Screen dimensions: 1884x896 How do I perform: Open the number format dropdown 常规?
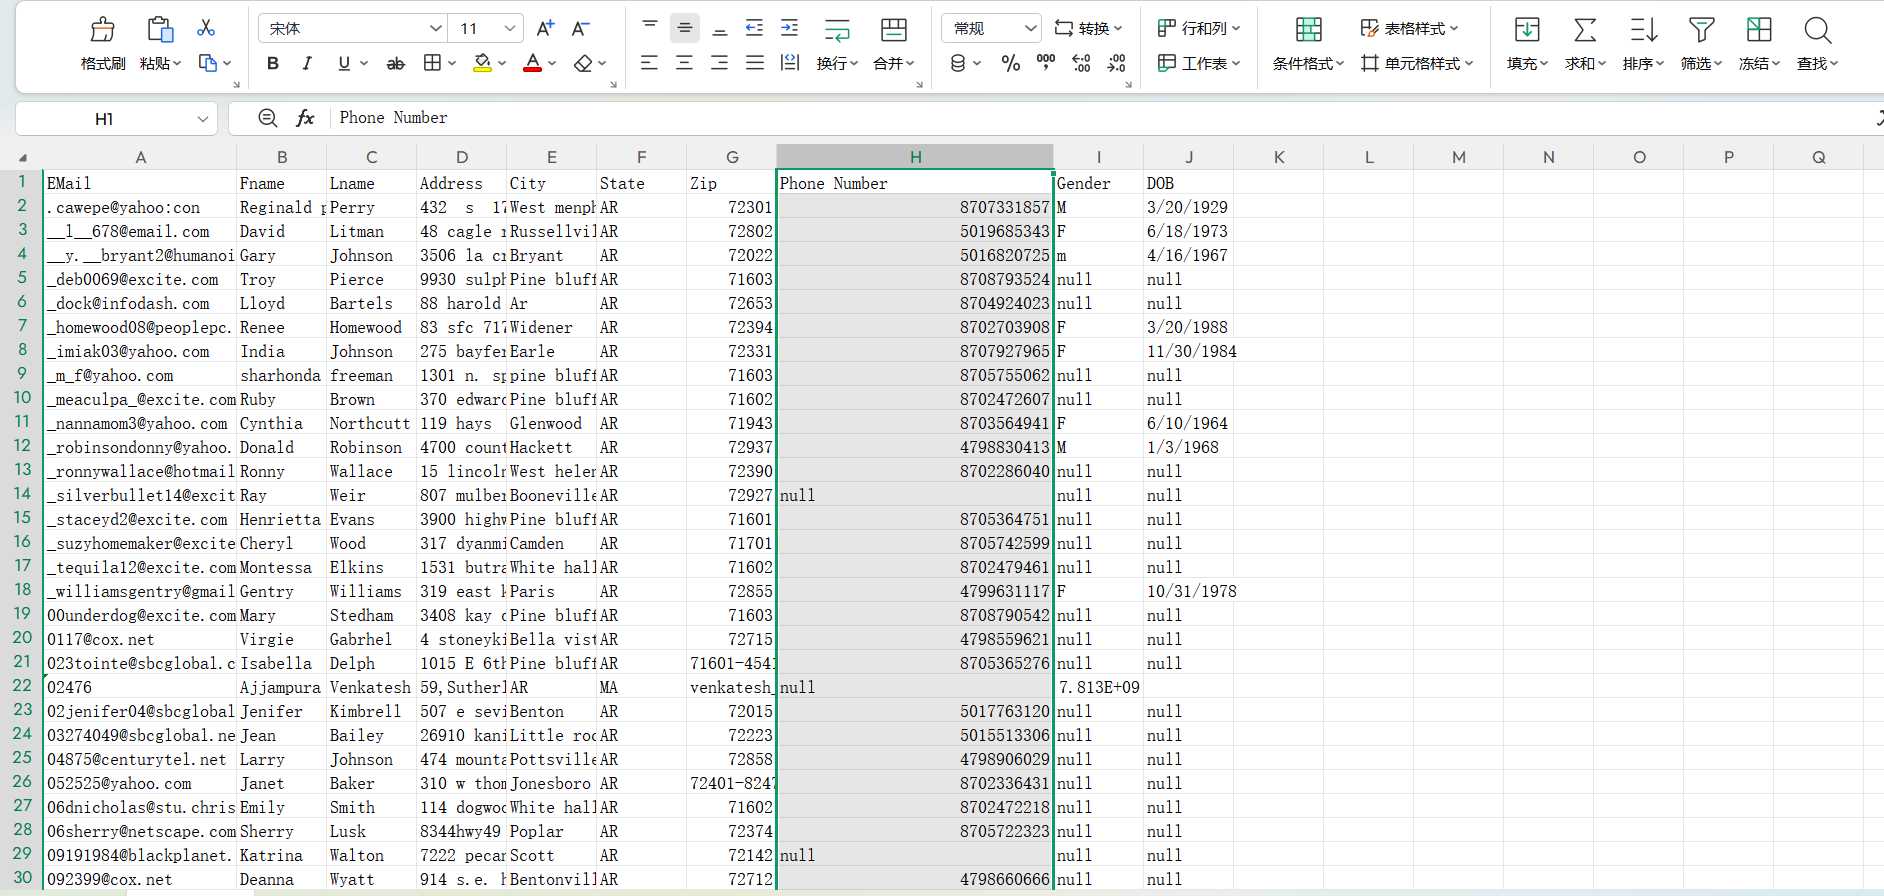coord(992,28)
